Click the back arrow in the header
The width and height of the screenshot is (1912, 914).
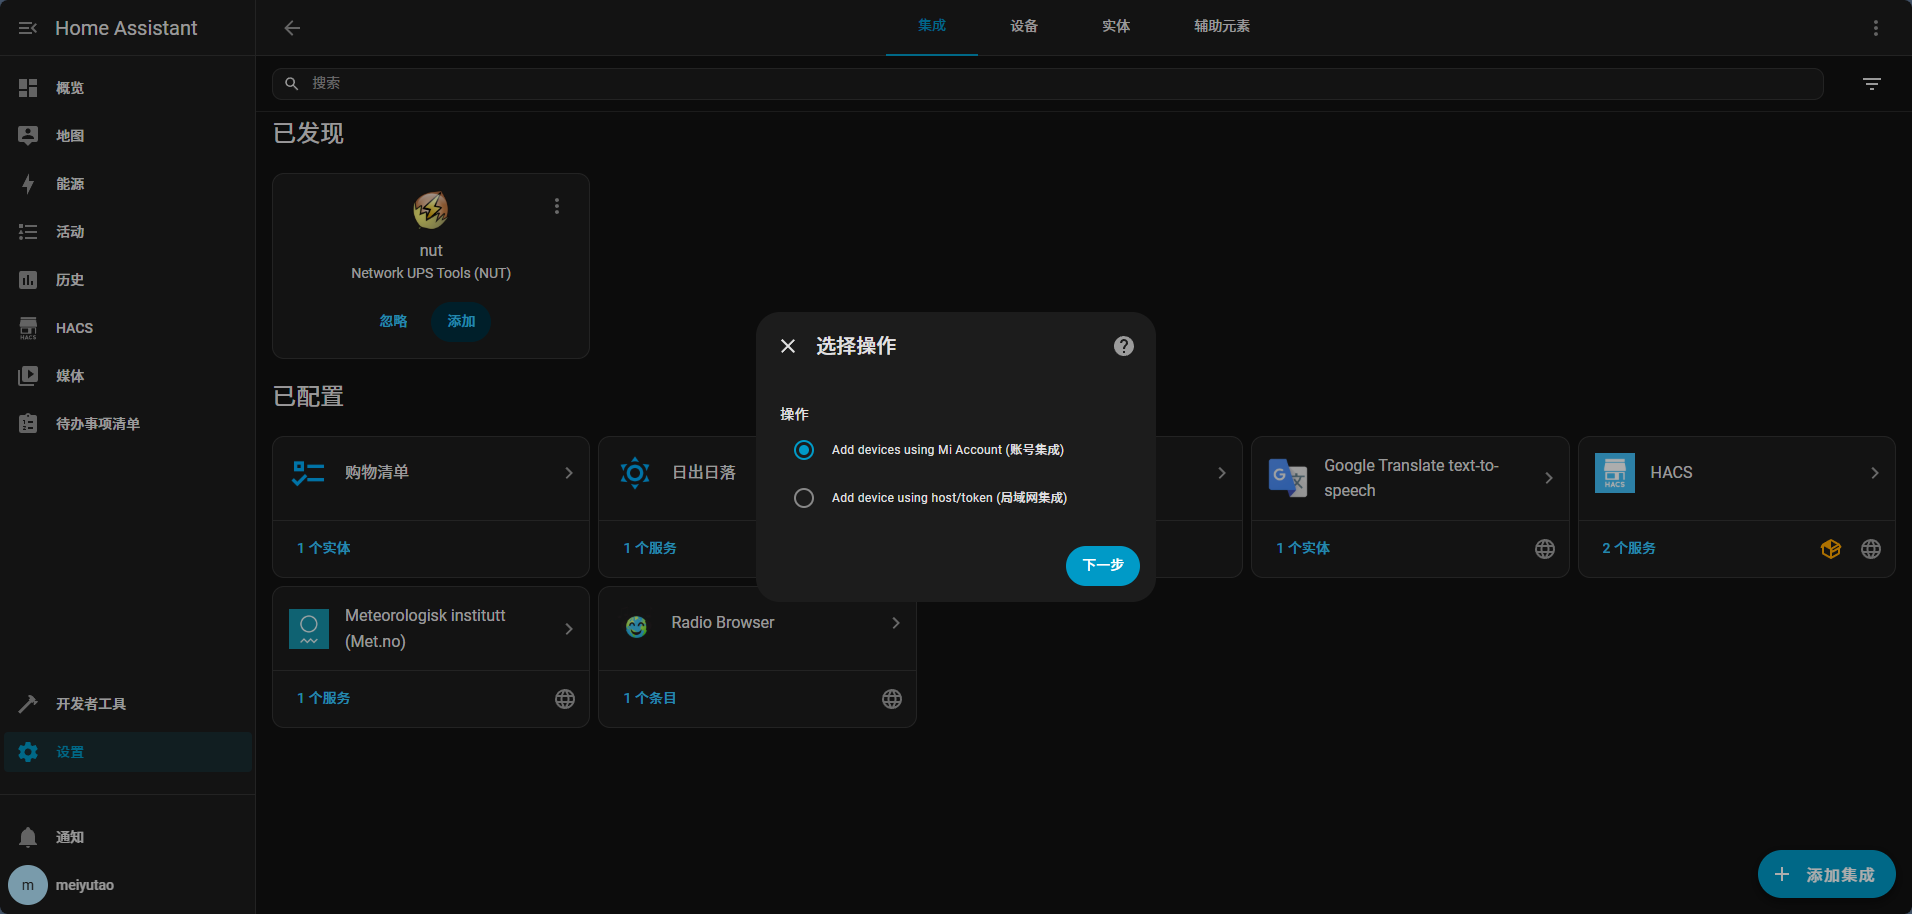pos(292,28)
